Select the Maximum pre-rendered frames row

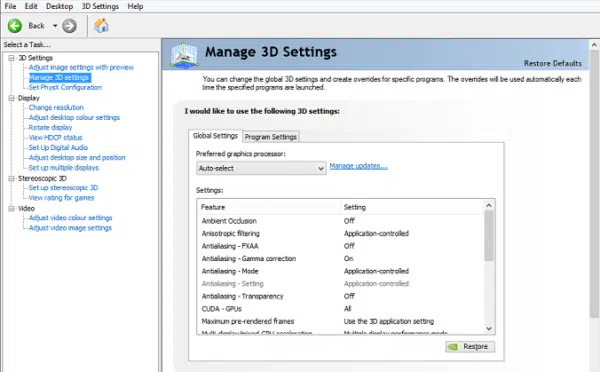pyautogui.click(x=341, y=321)
